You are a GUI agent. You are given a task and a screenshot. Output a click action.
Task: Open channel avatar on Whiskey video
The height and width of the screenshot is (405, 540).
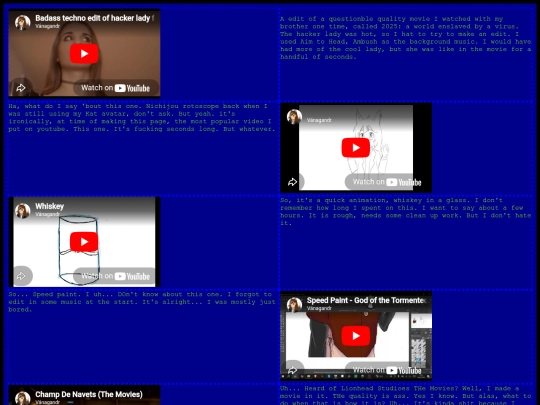pyautogui.click(x=22, y=211)
